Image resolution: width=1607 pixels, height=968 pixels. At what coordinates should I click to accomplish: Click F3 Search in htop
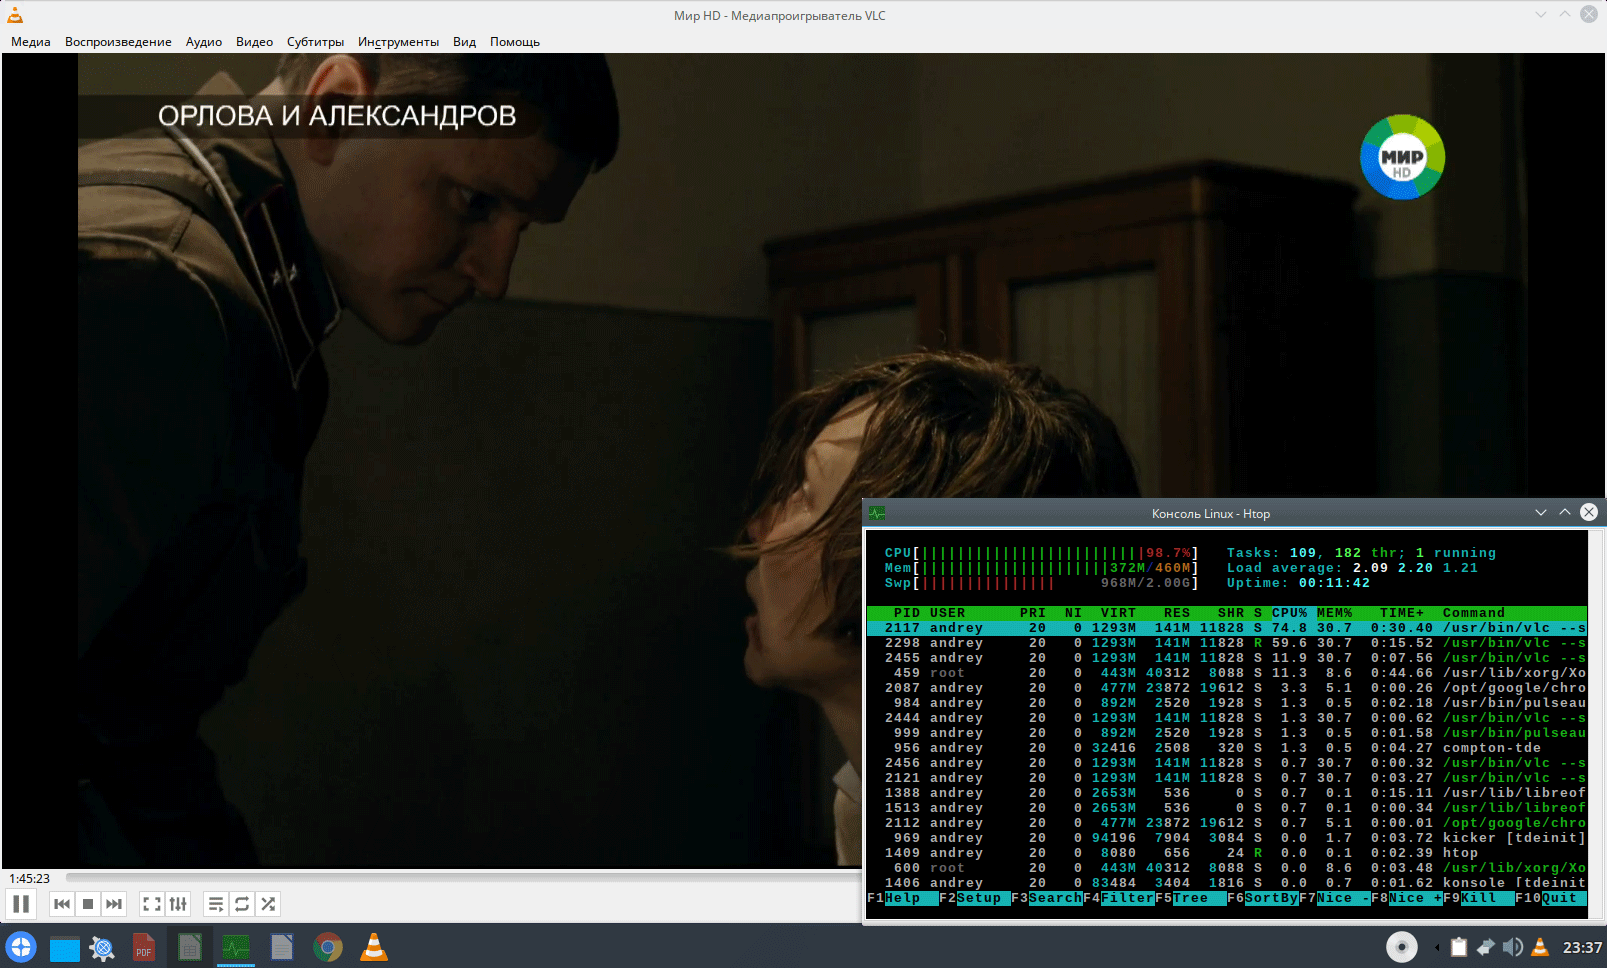point(1047,898)
